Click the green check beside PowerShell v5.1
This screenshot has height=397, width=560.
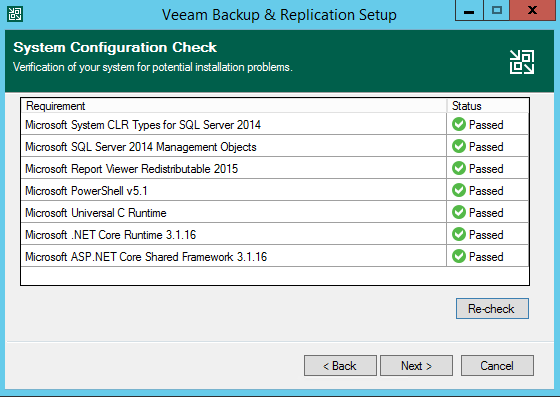click(459, 190)
